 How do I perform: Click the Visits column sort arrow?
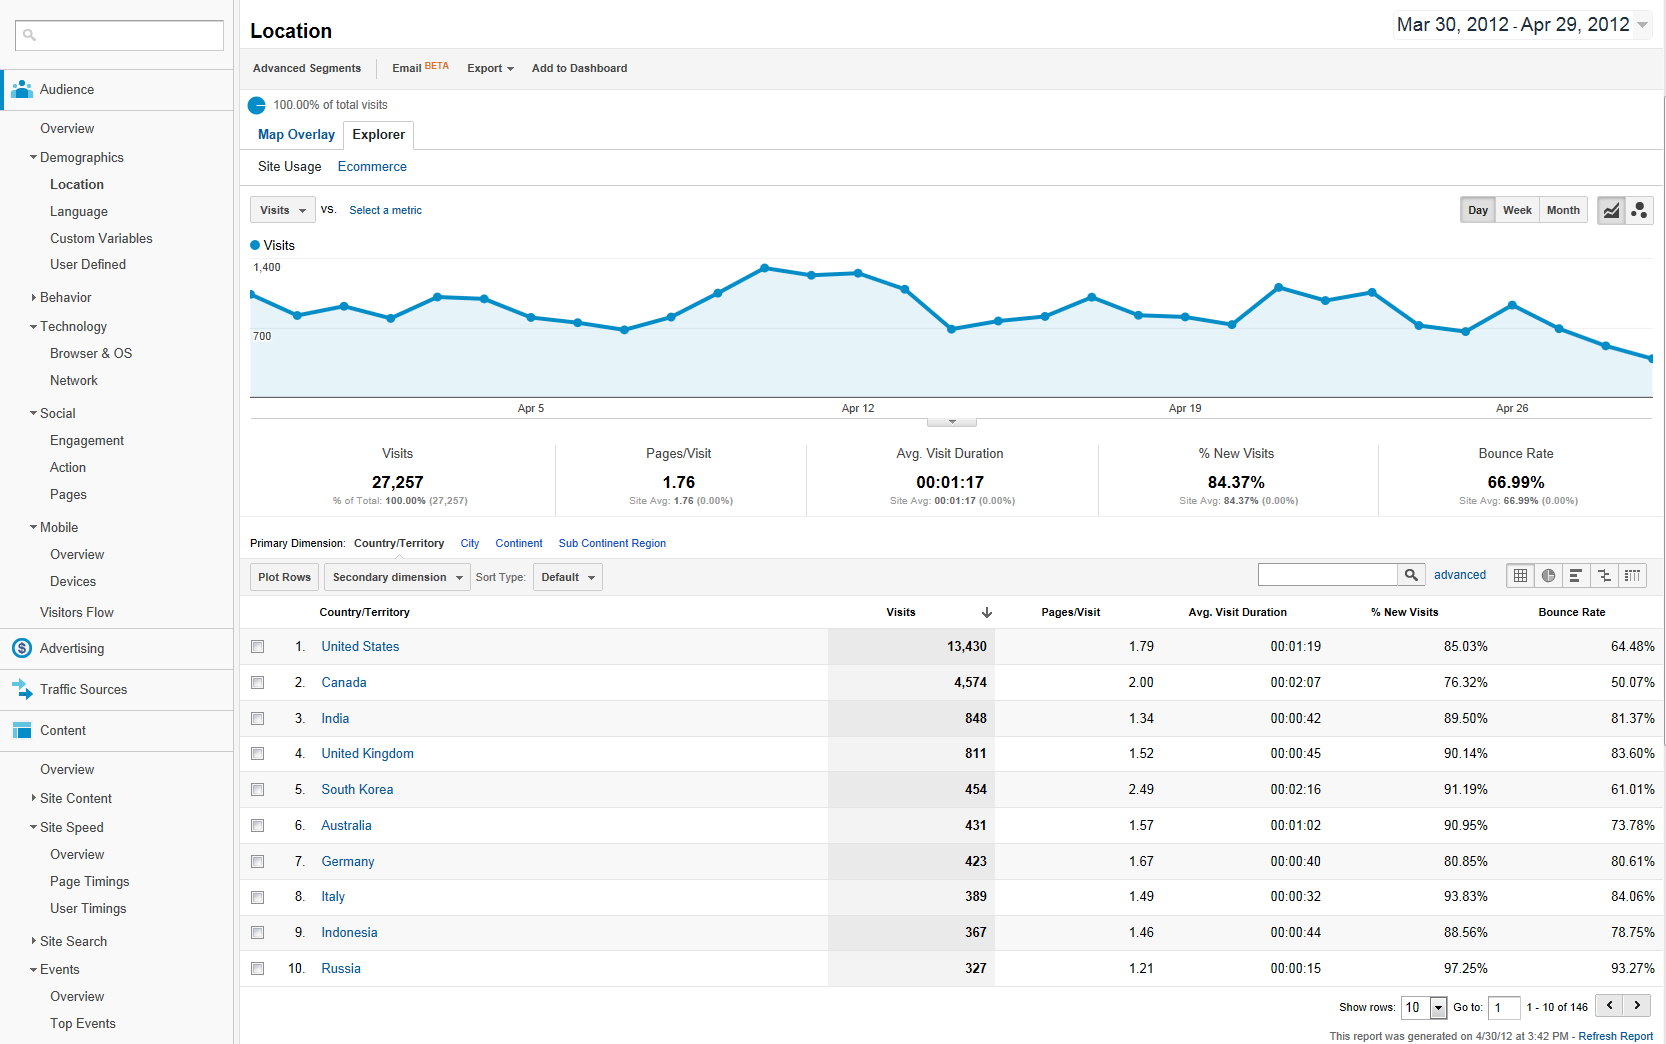[986, 612]
